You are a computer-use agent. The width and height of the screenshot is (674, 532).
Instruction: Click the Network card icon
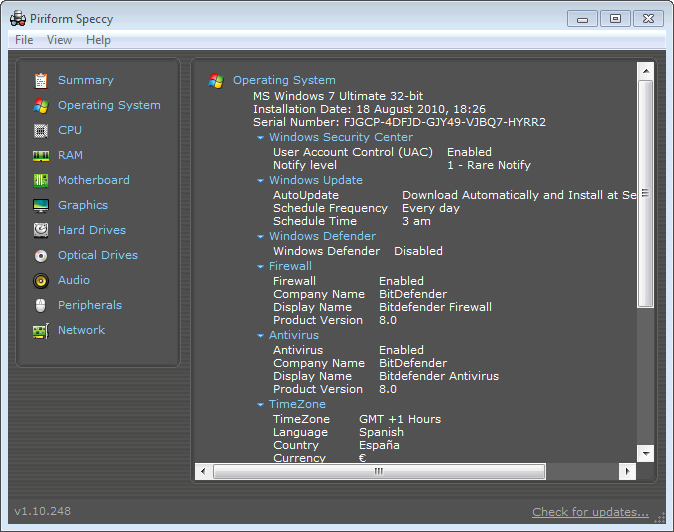[x=41, y=331]
